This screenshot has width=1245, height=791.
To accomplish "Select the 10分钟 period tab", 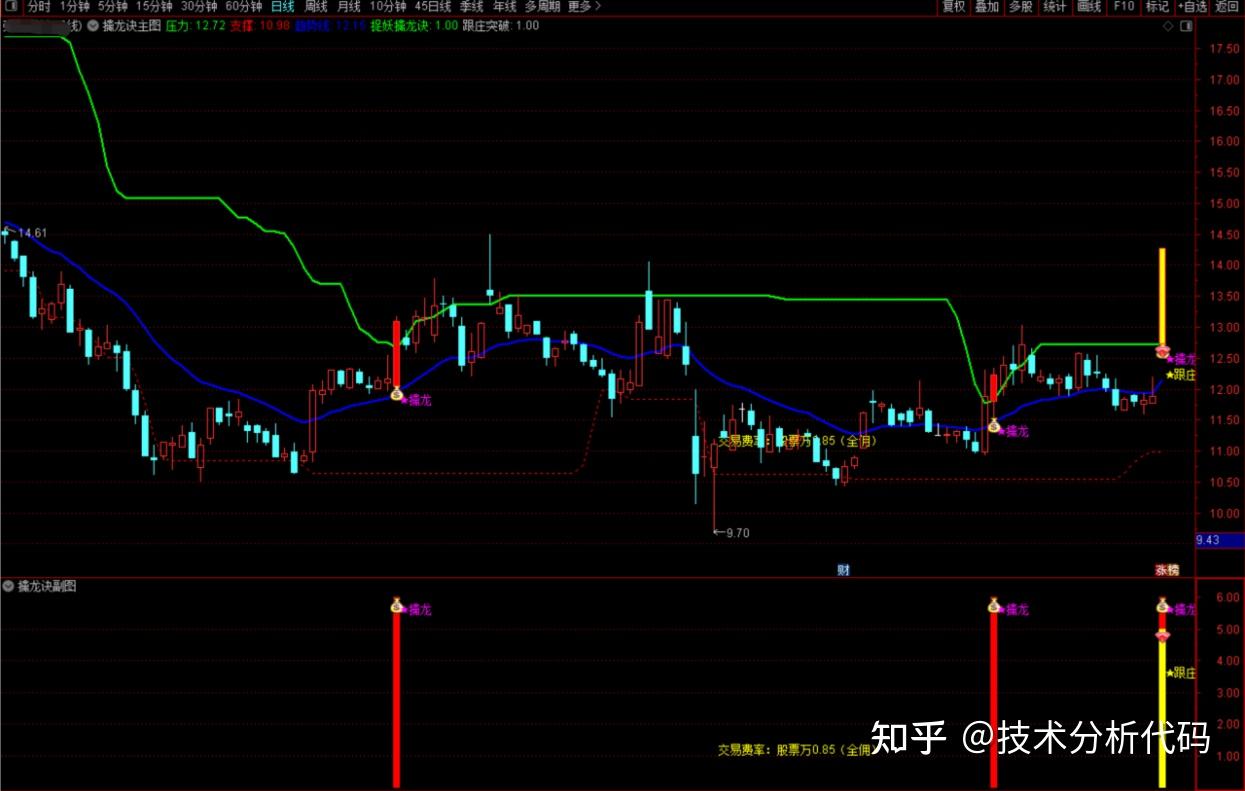I will pos(388,6).
